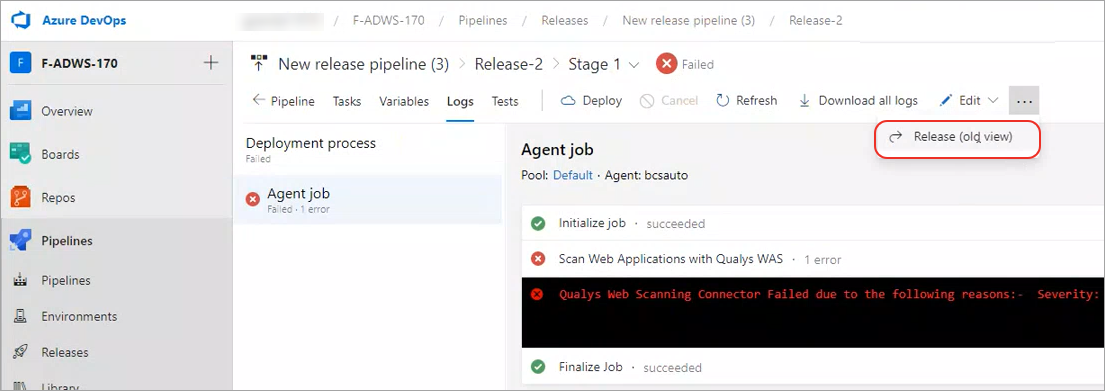Screen dimensions: 1105x391
Task: Go back to Pipeline view
Action: 283,101
